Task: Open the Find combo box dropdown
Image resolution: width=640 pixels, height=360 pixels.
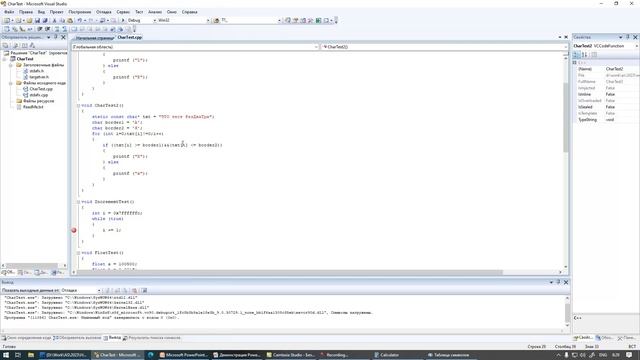Action: (279, 20)
